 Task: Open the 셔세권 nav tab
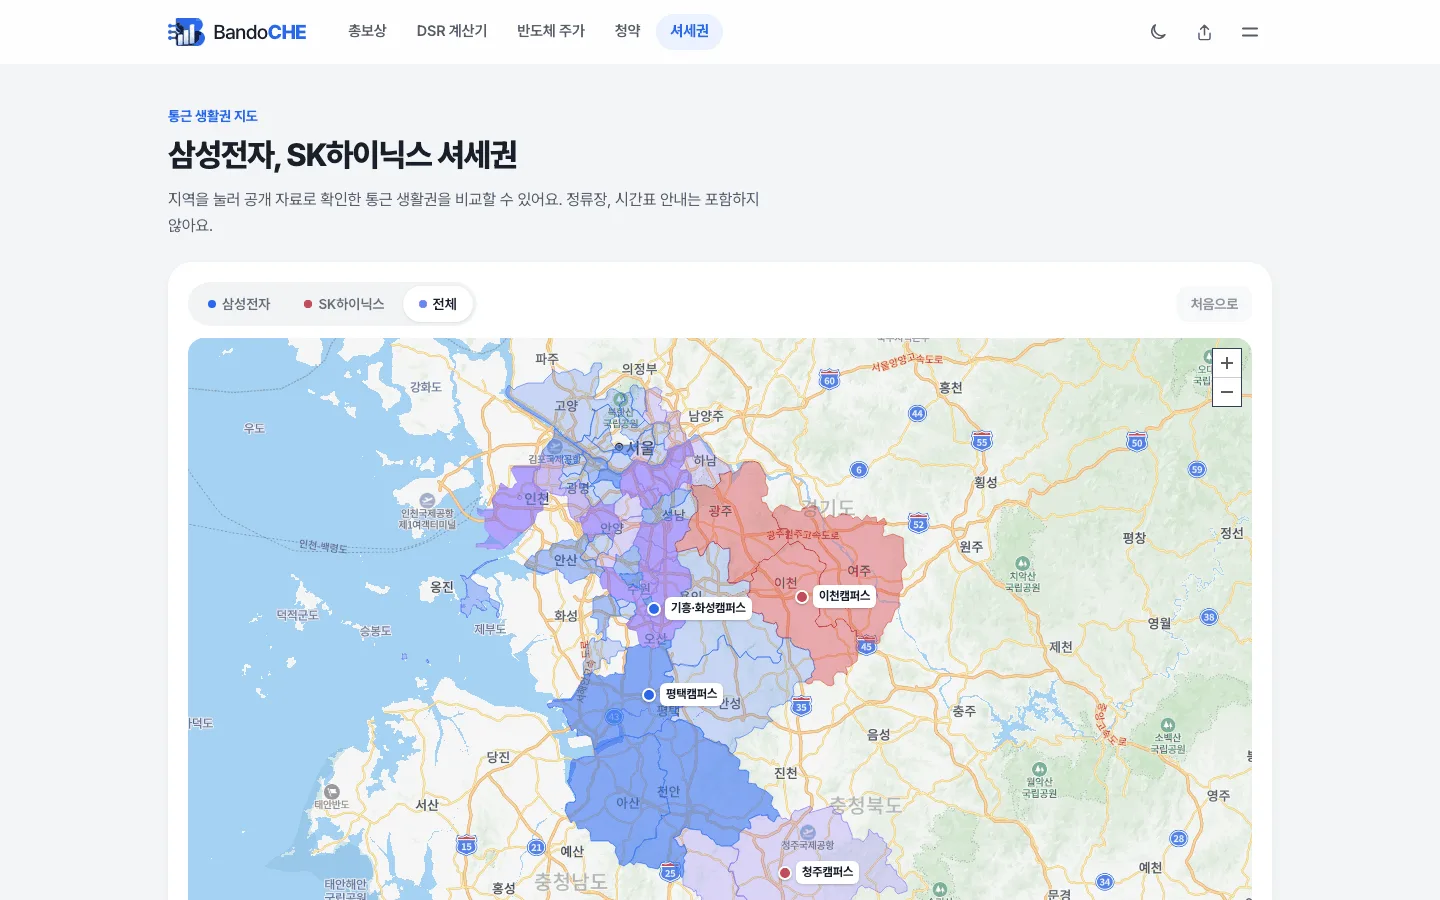click(689, 31)
